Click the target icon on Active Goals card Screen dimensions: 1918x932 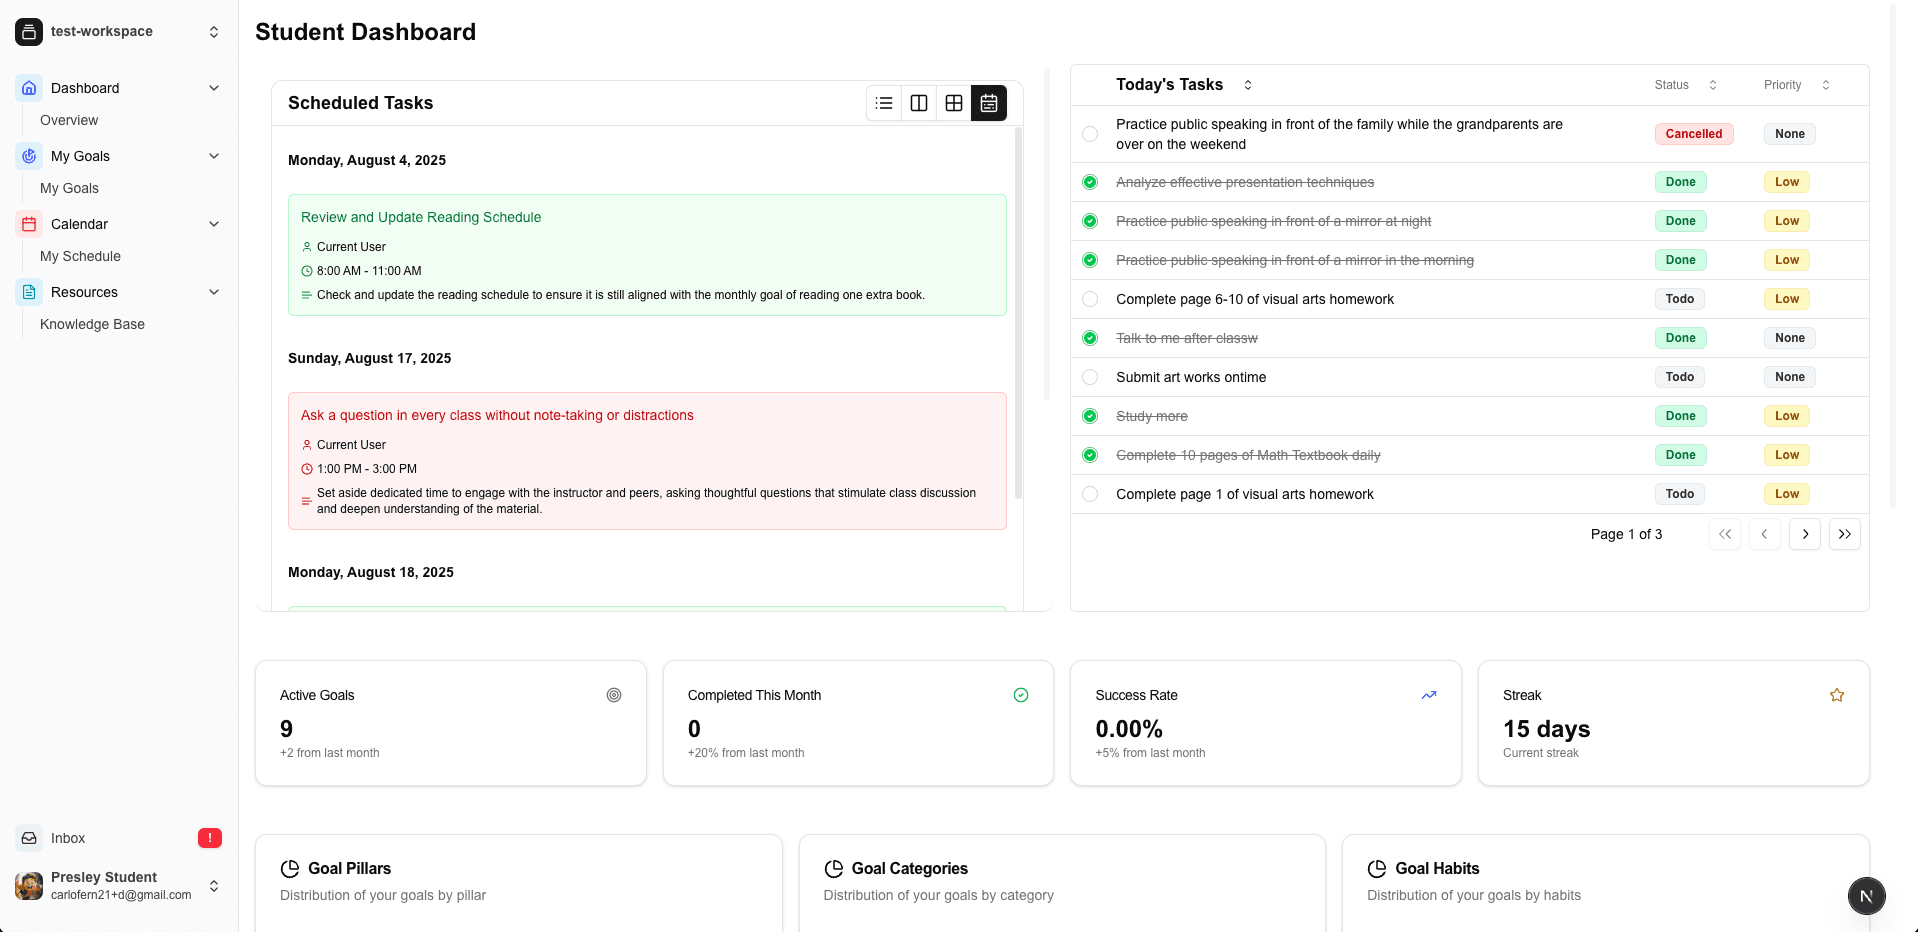pyautogui.click(x=614, y=695)
